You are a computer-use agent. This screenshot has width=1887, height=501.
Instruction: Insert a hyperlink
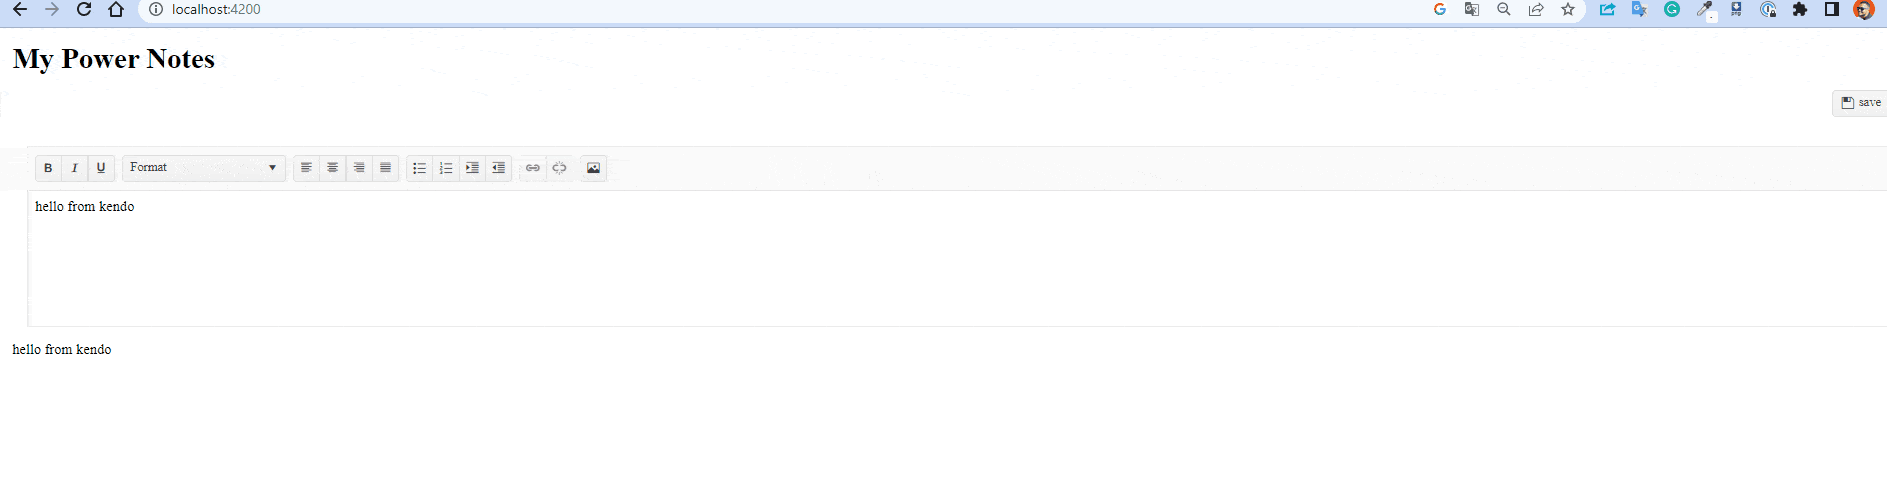pos(533,168)
